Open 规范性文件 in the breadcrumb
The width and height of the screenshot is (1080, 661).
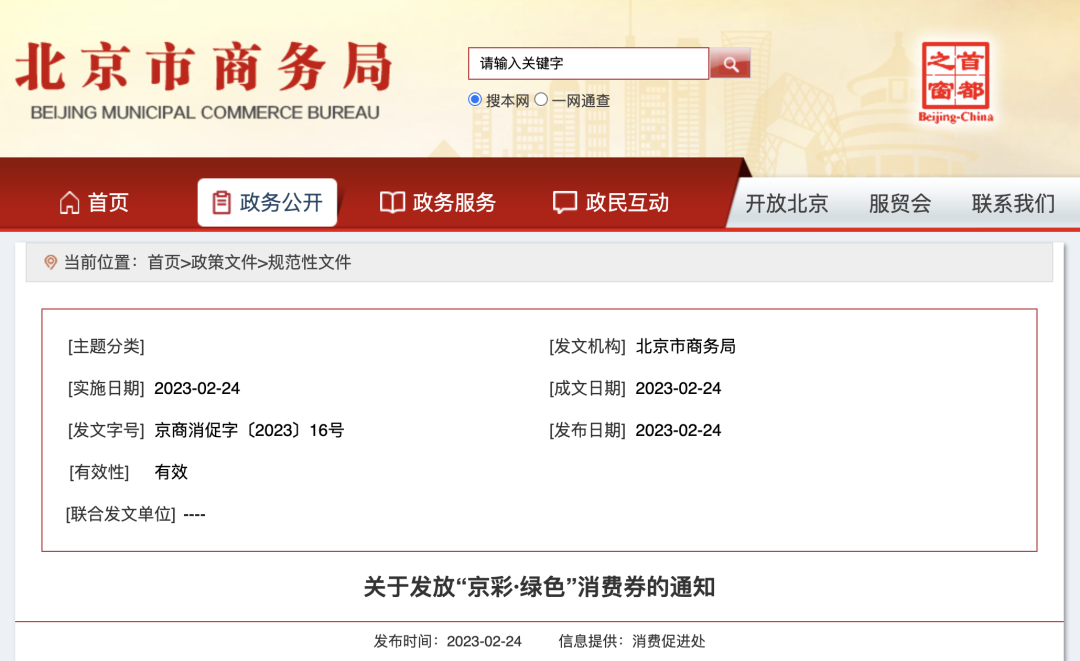coord(310,263)
